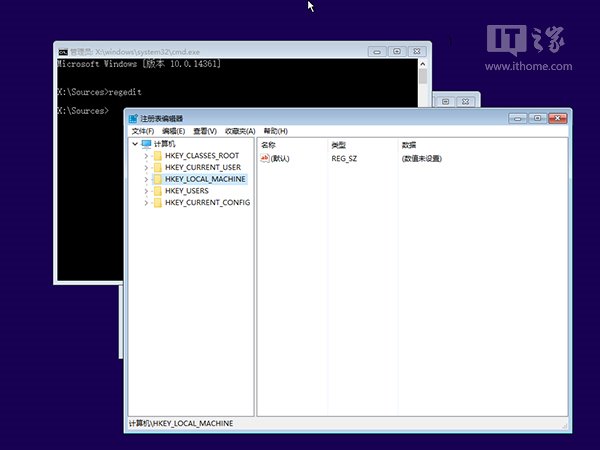Collapse the 计算机 root node
The width and height of the screenshot is (600, 450).
[x=135, y=144]
